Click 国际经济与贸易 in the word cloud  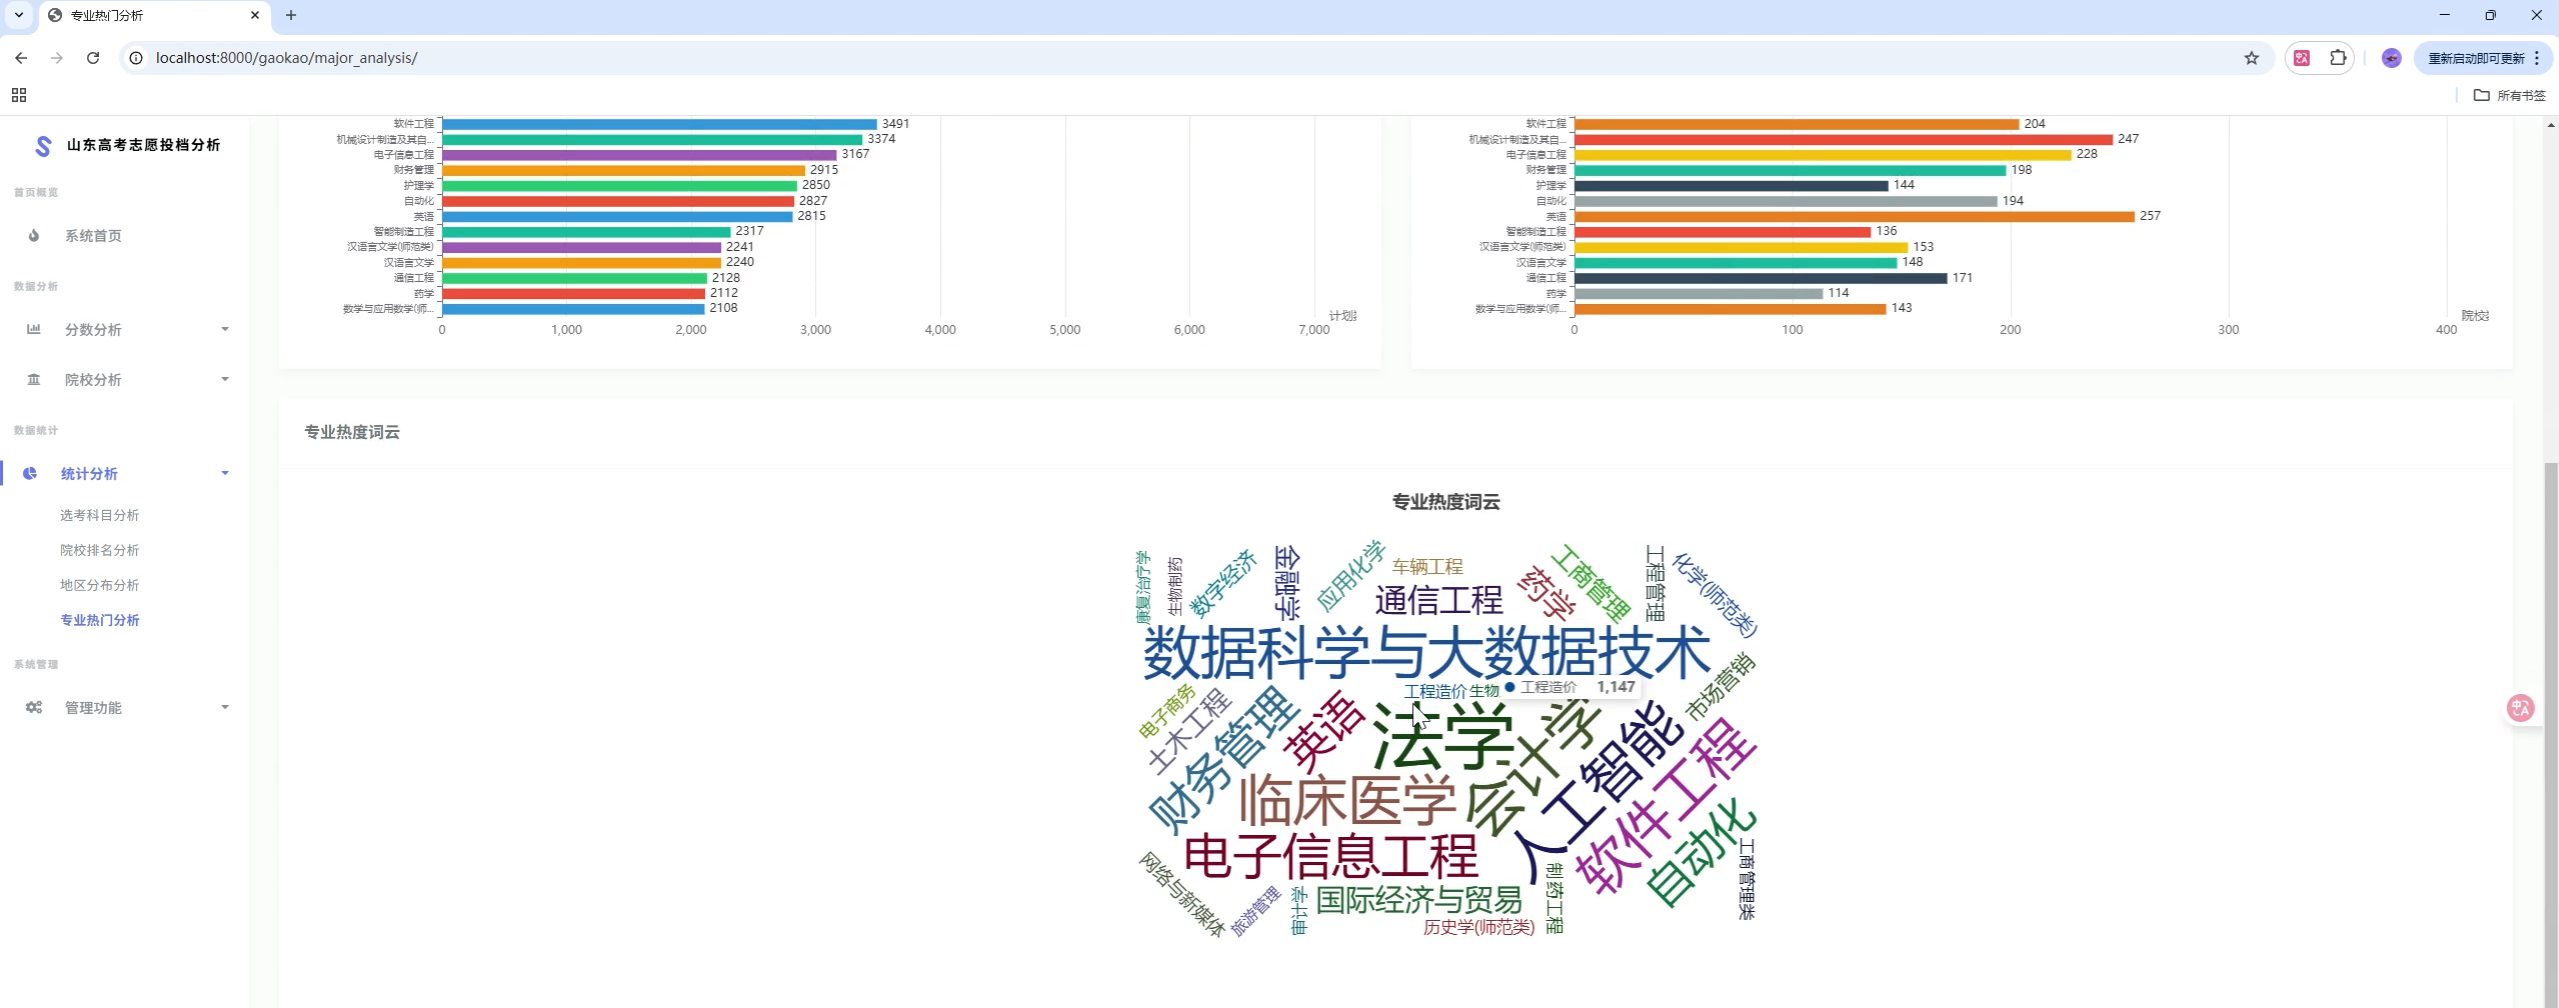1419,900
